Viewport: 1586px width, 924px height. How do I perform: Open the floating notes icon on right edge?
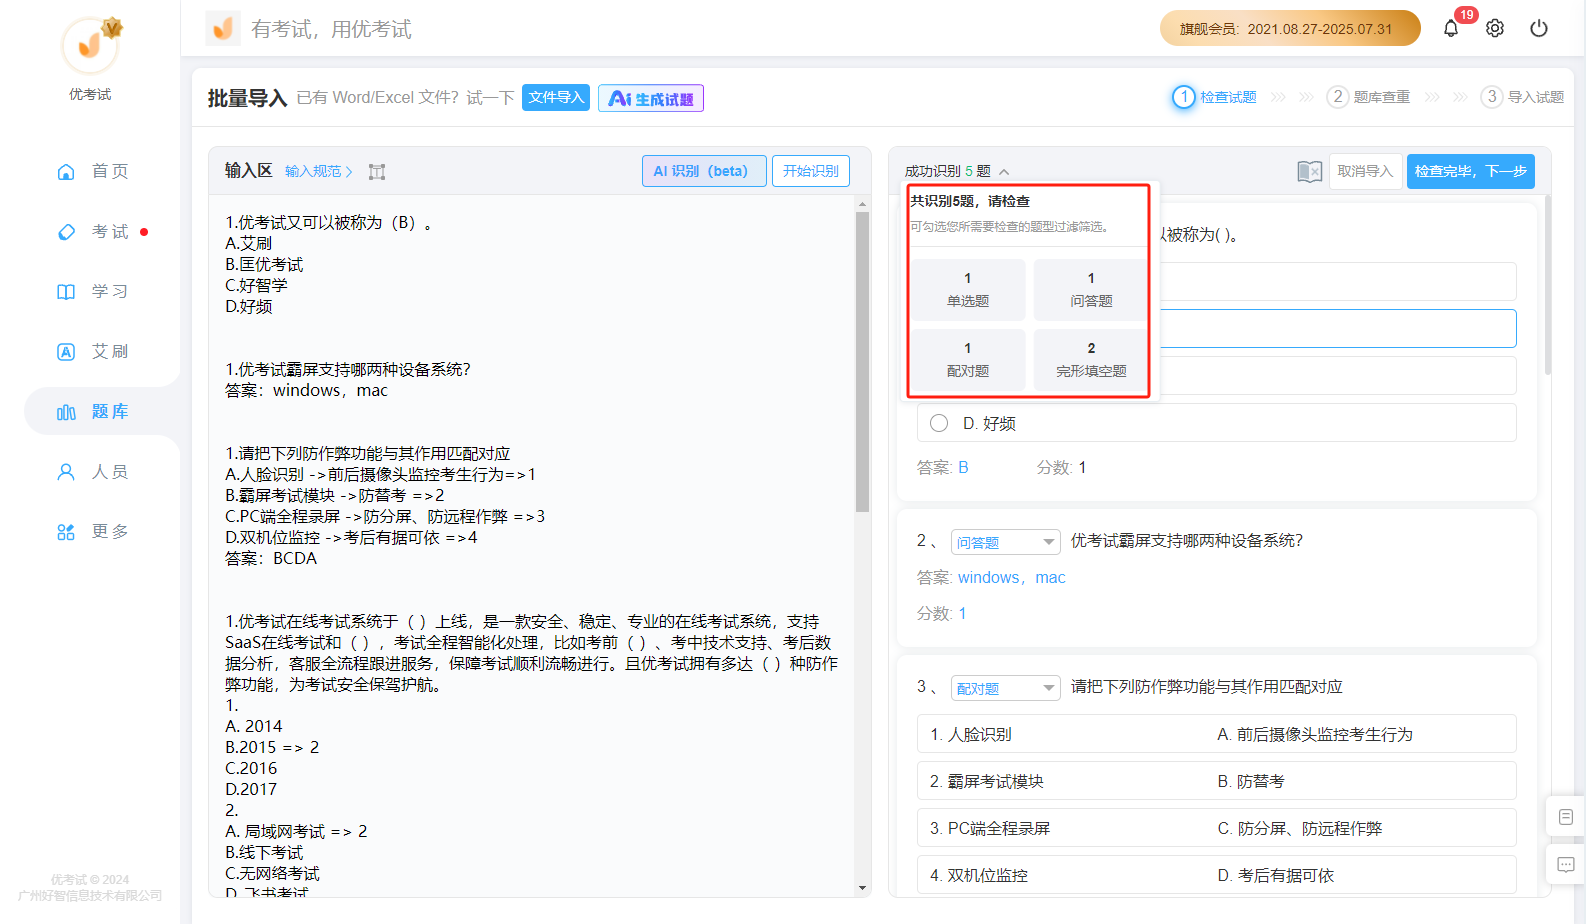click(x=1566, y=818)
